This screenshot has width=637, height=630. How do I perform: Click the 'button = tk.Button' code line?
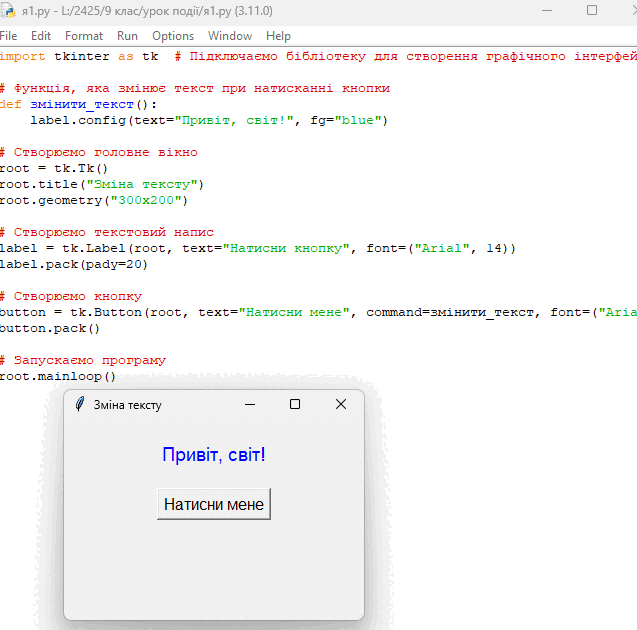318,312
